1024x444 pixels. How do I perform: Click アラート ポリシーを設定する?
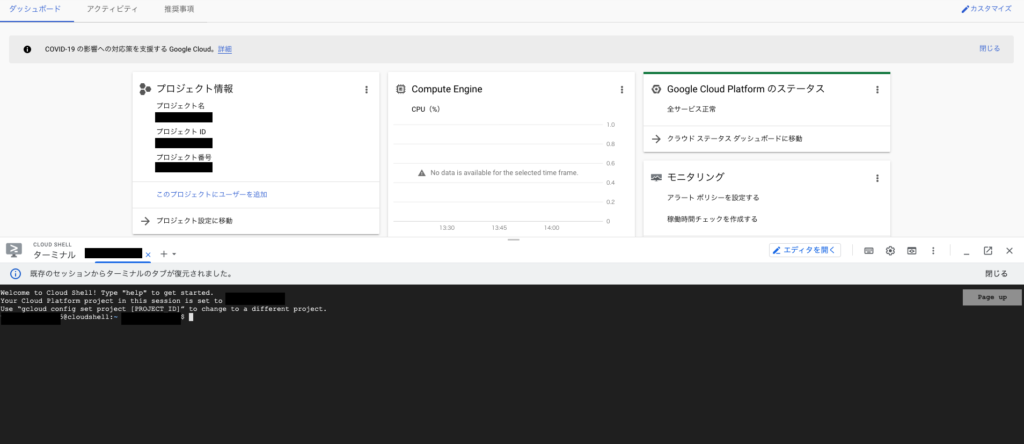pos(713,197)
